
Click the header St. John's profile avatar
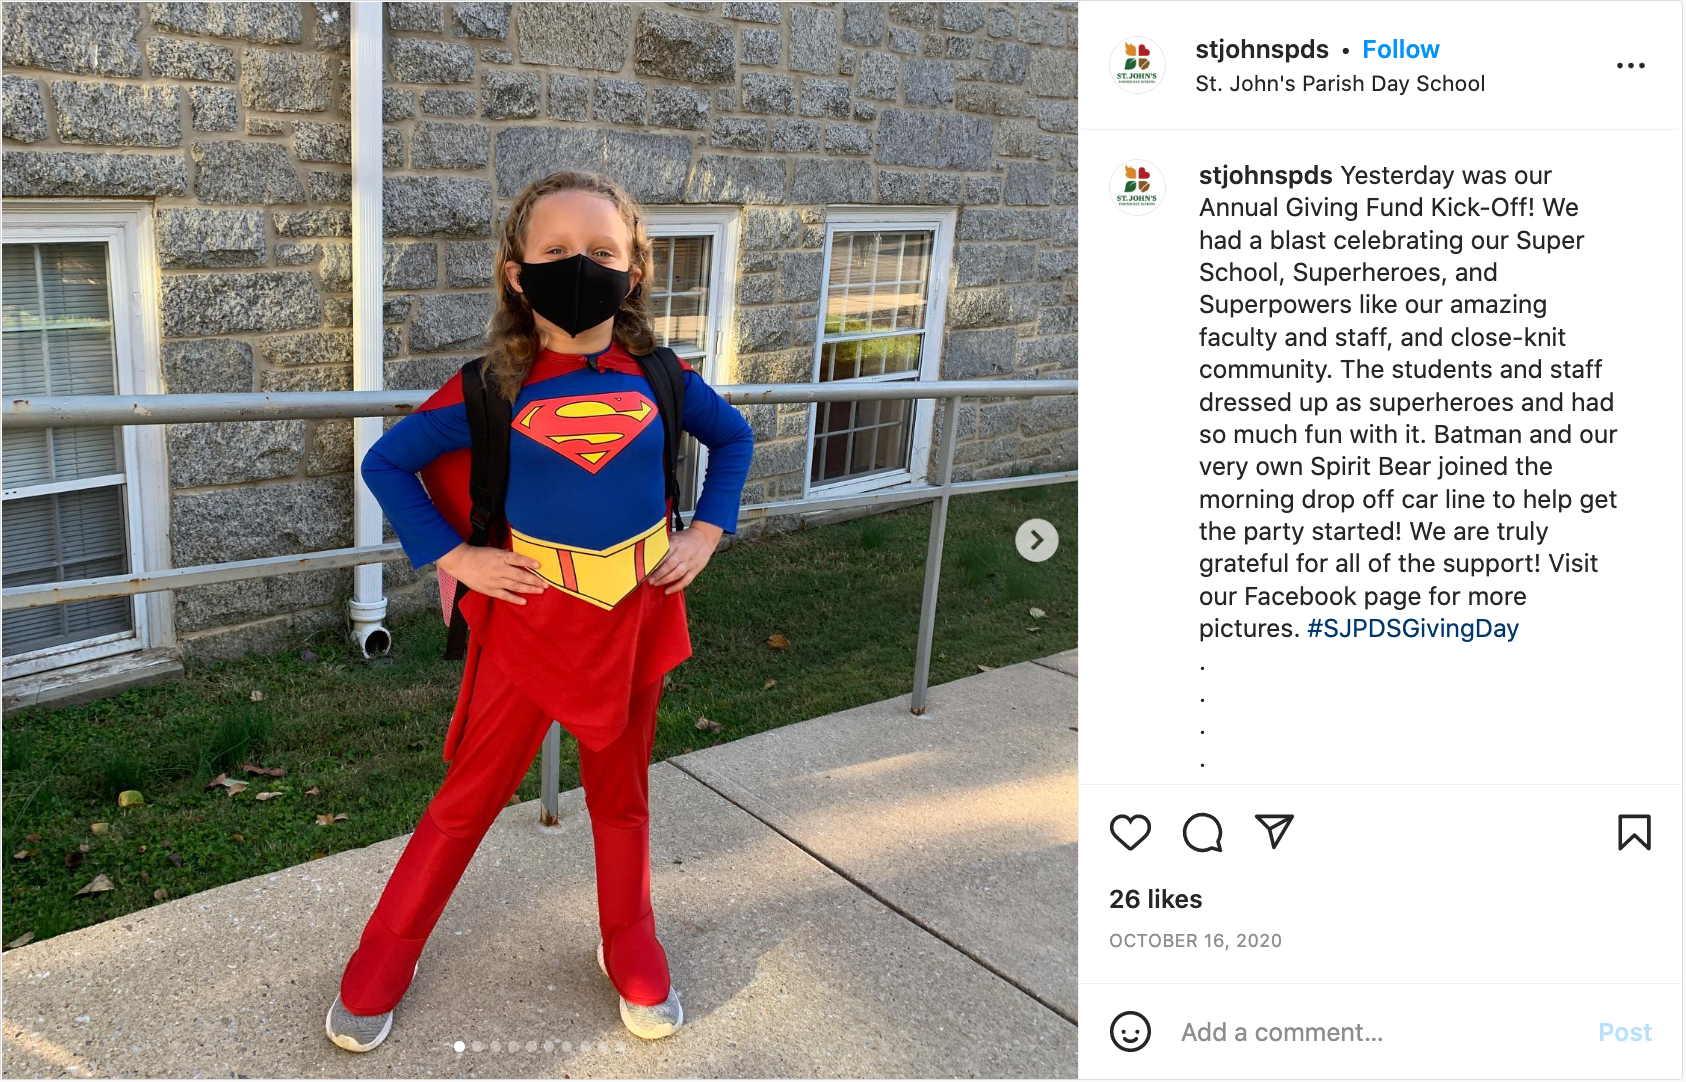(1137, 65)
